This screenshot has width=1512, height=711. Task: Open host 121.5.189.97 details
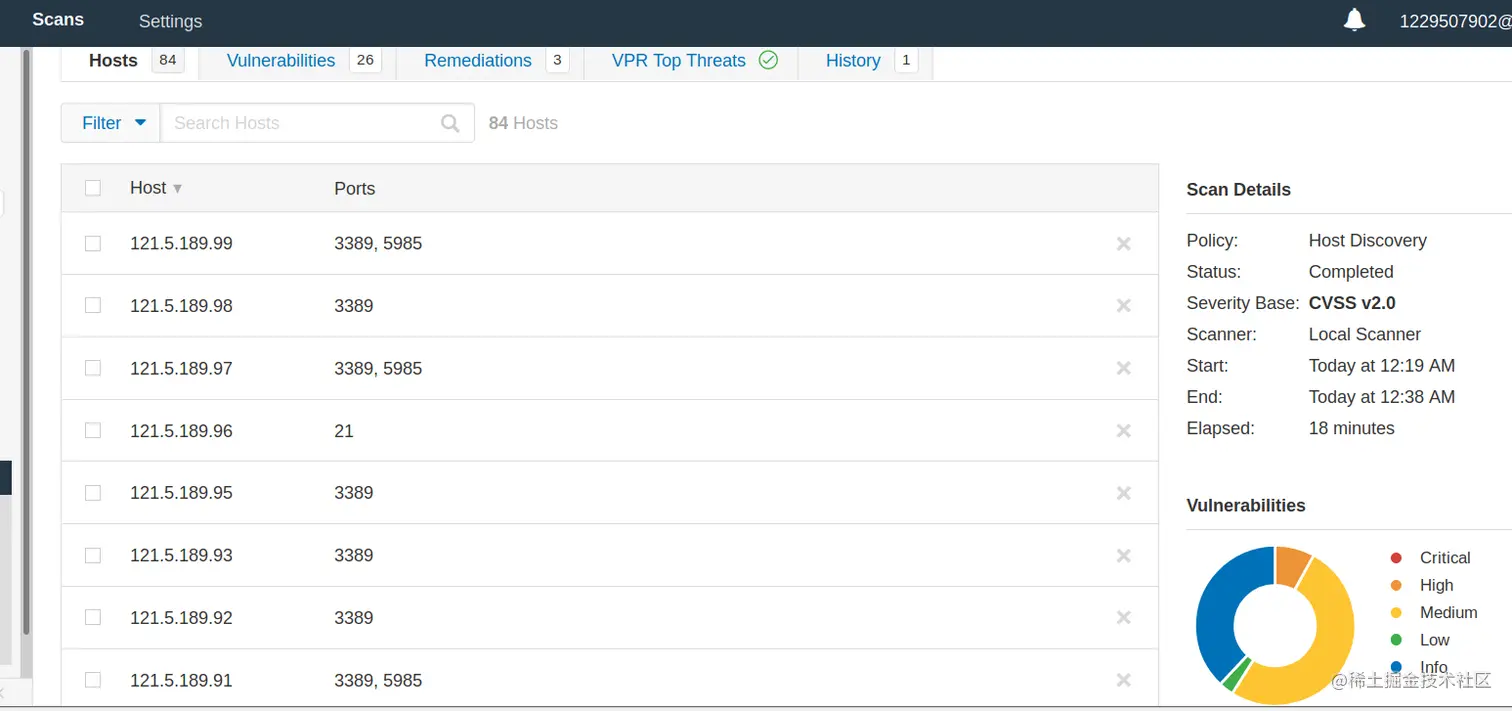(x=181, y=369)
